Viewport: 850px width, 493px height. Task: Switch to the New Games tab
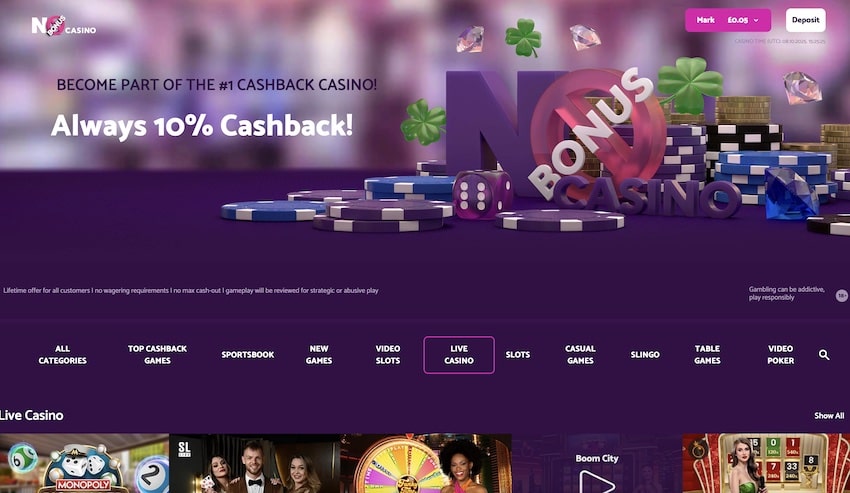pos(319,355)
